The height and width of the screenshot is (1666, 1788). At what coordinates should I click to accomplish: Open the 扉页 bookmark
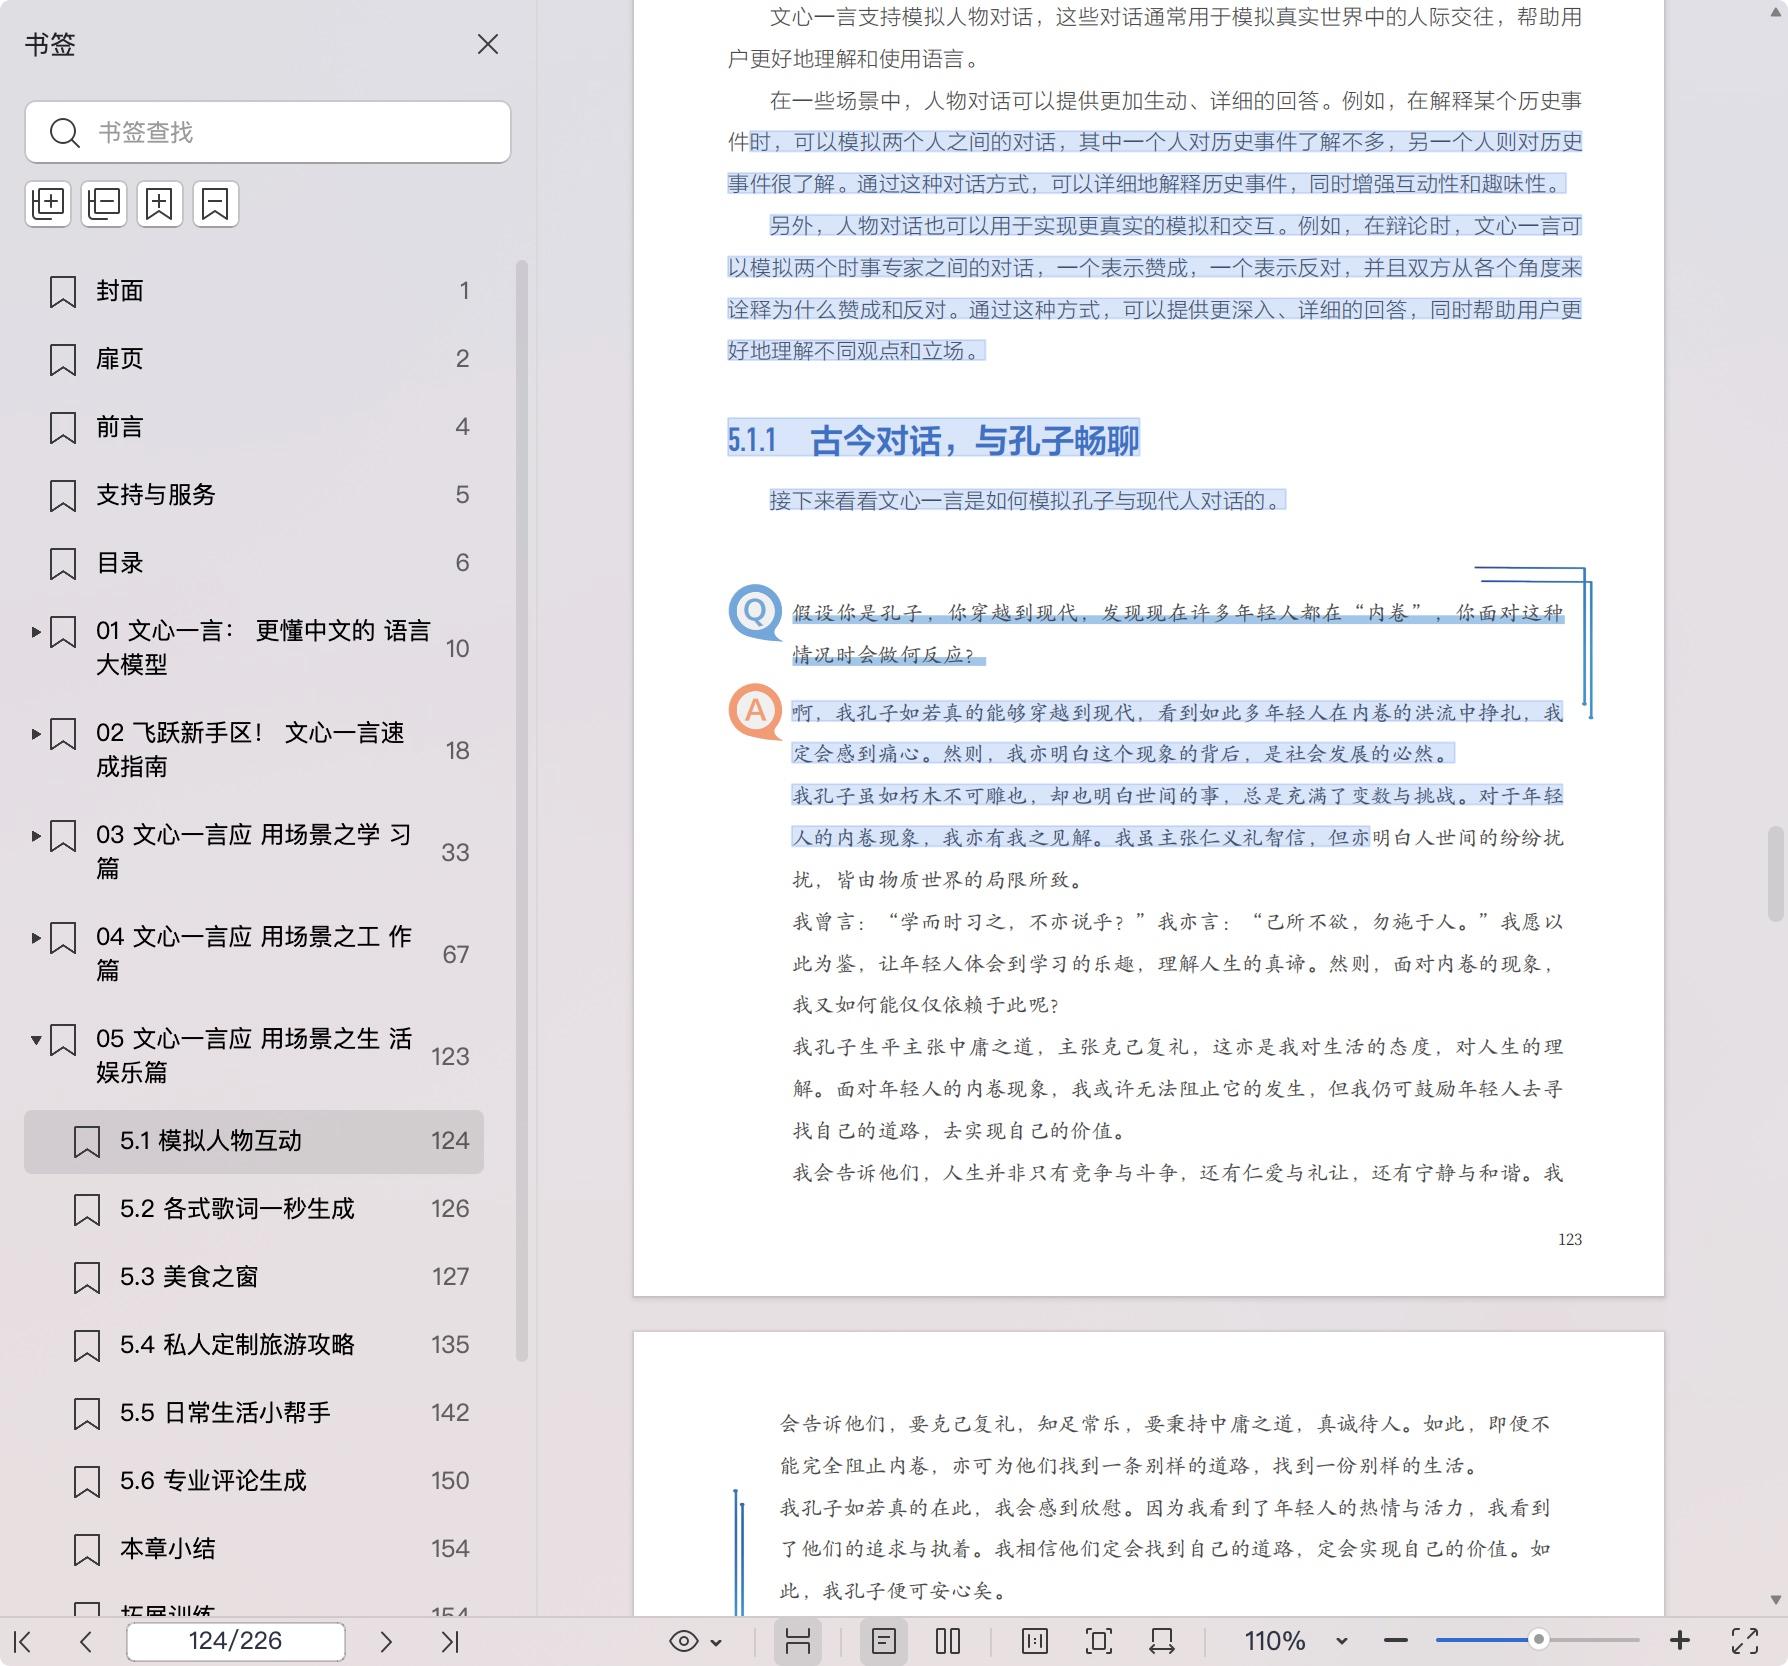(x=254, y=359)
